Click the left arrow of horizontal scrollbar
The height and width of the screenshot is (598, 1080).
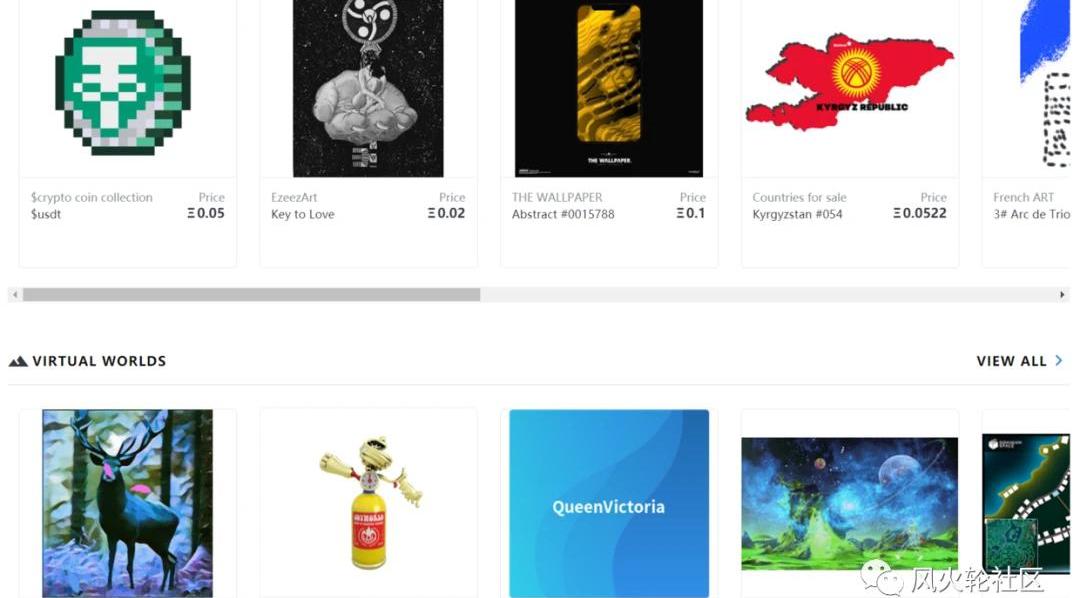click(x=15, y=295)
